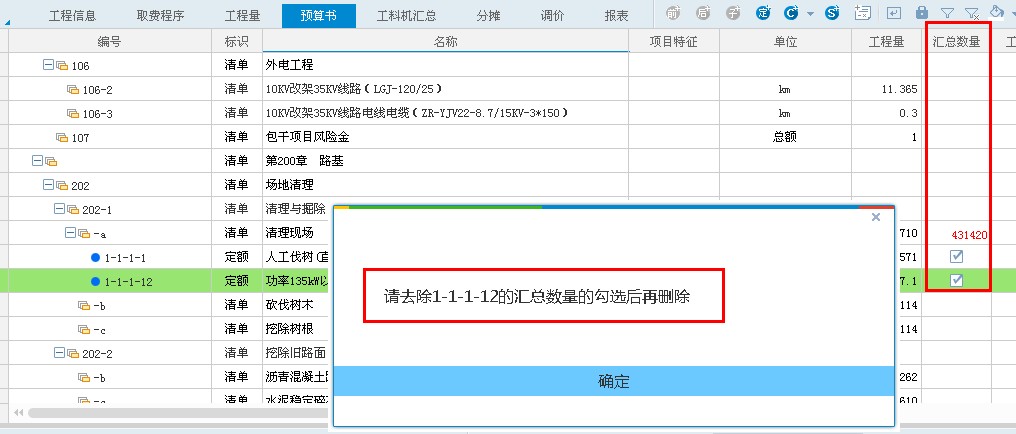Viewport: 1016px width, 434px height.
Task: Click the 标识 column header
Action: tap(237, 41)
